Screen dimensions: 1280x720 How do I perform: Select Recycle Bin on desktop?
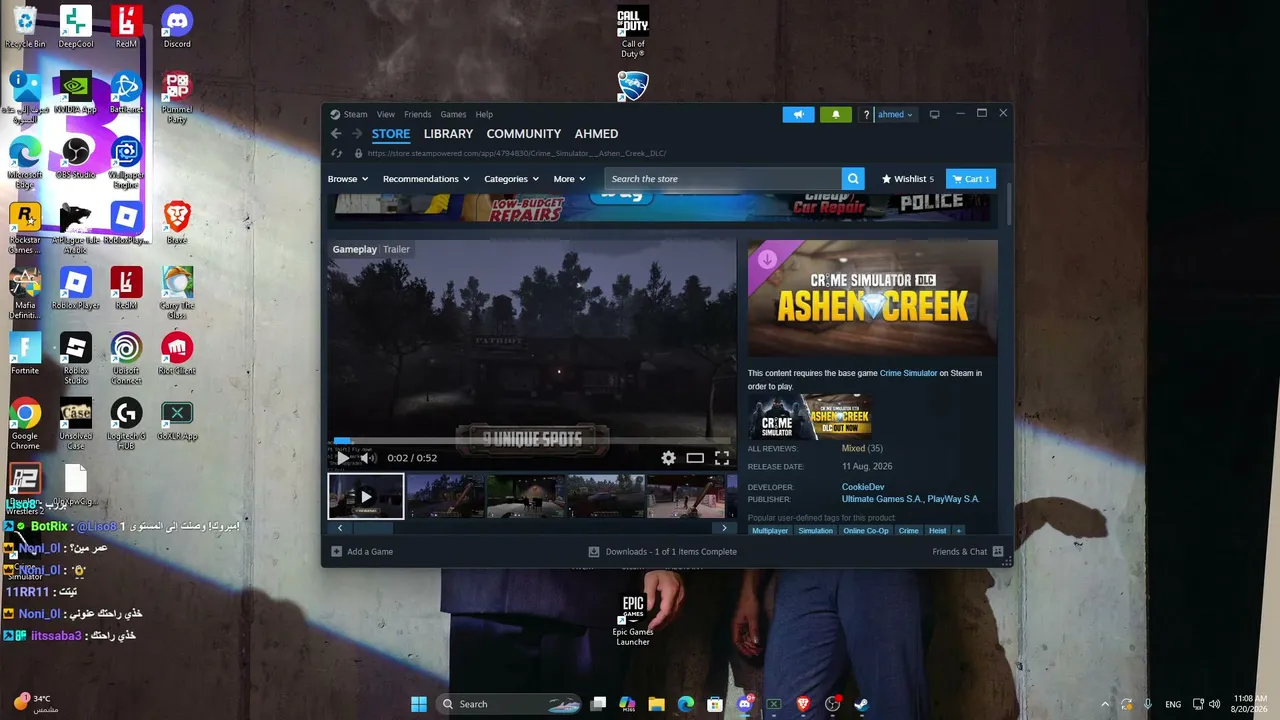[x=25, y=27]
